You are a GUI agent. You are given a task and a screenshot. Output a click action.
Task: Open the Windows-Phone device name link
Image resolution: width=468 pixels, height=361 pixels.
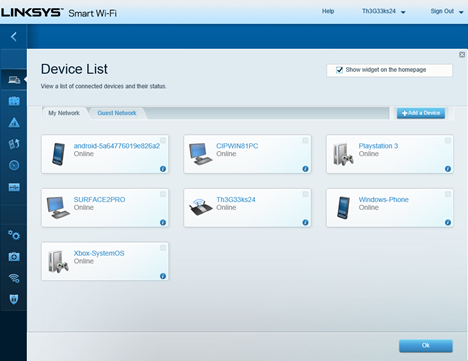pos(384,200)
